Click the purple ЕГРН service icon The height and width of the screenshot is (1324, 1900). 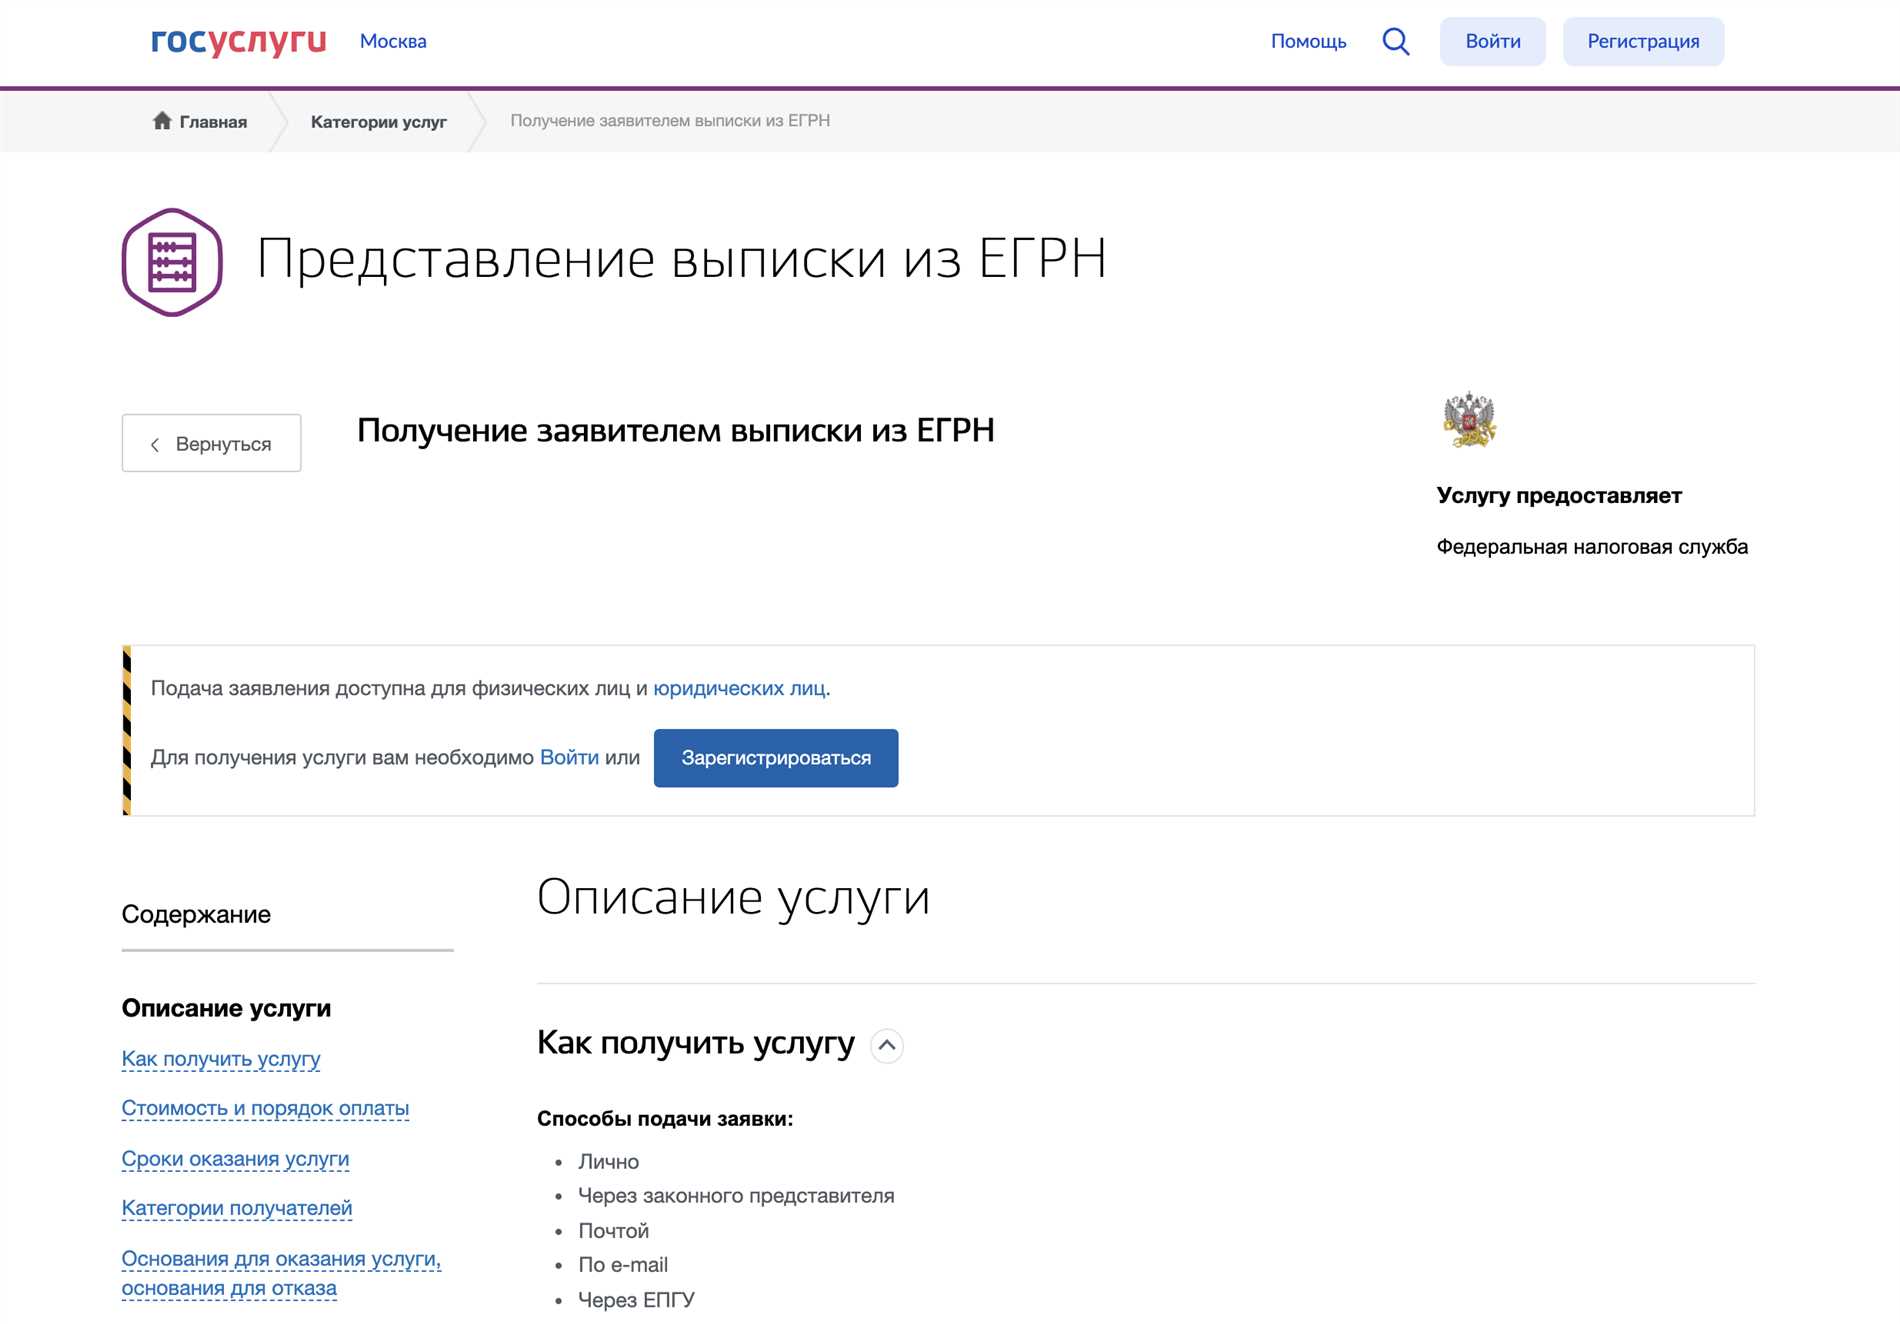point(172,262)
